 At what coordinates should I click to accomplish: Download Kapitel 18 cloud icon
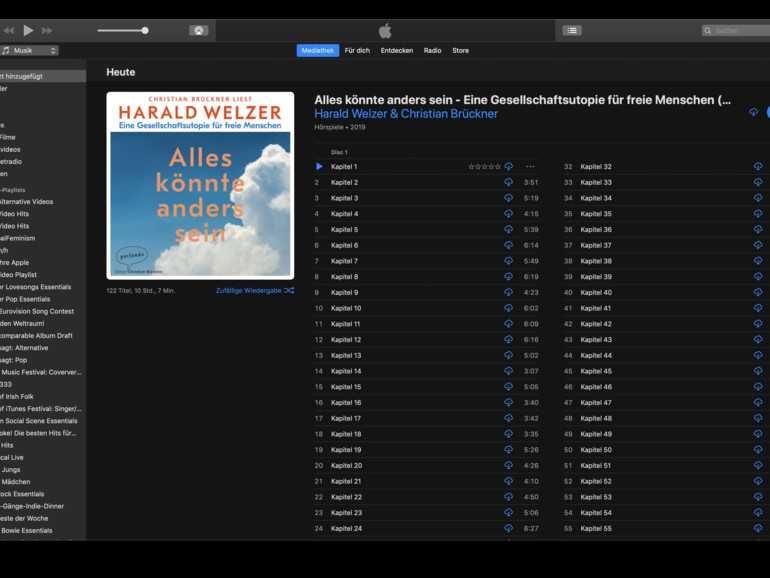click(509, 434)
